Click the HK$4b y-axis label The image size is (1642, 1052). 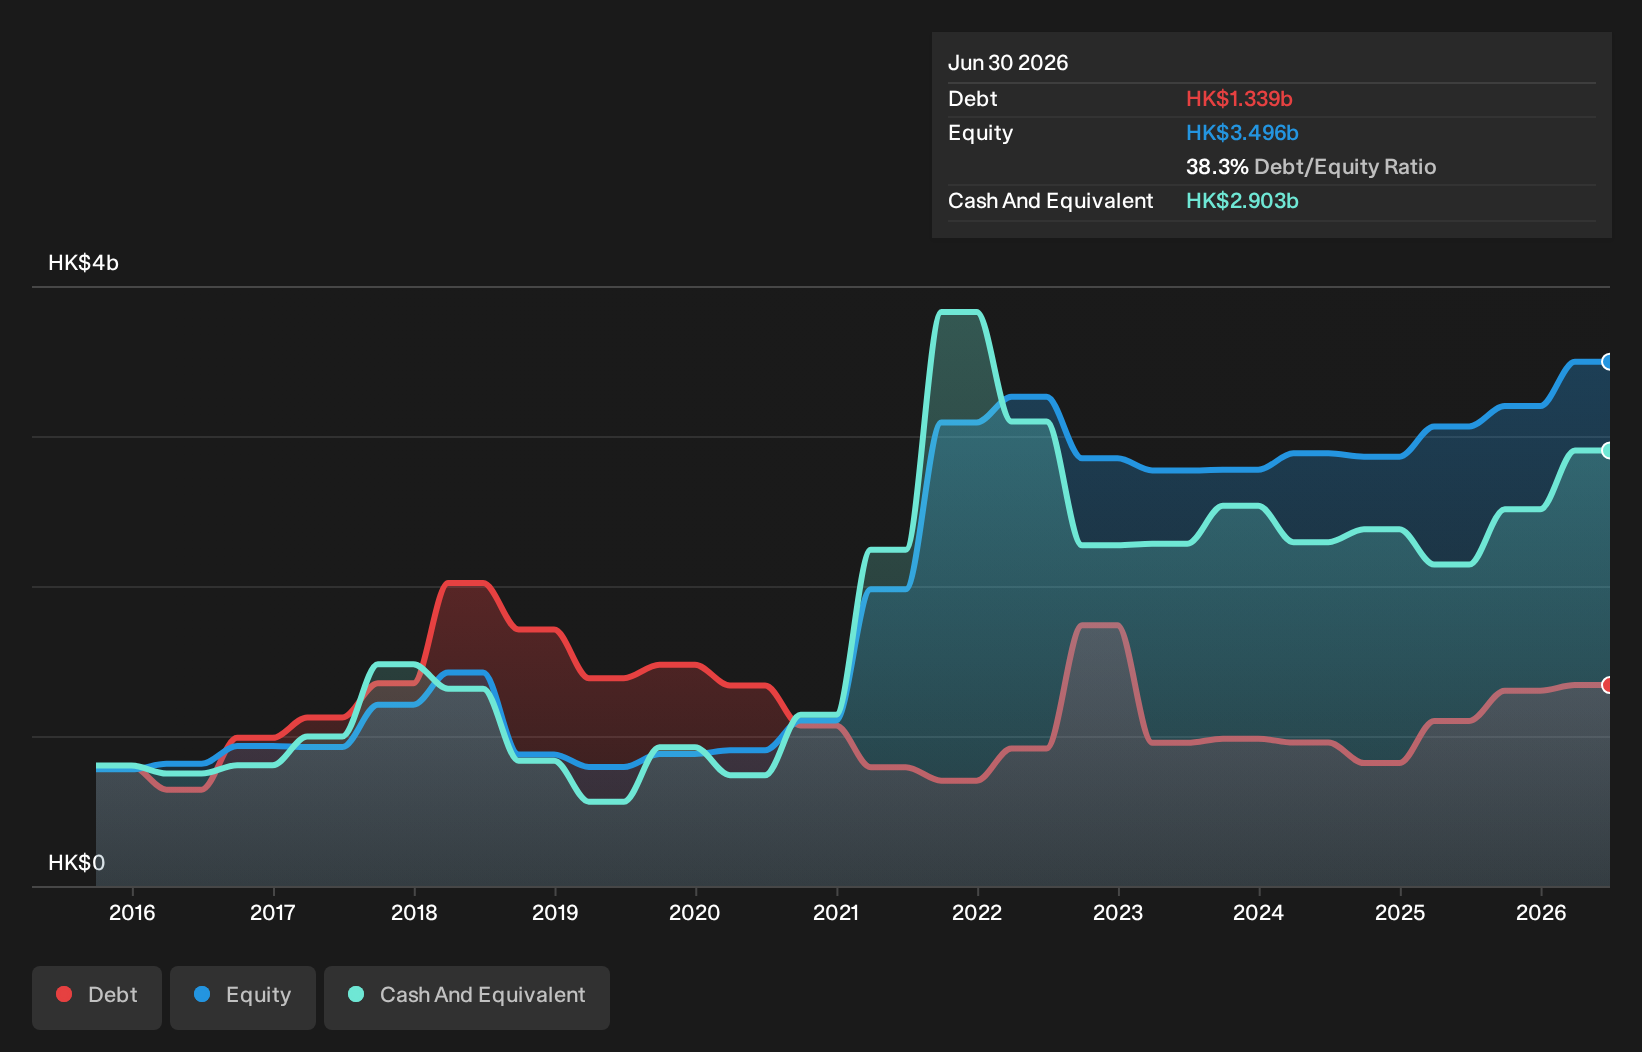point(84,263)
